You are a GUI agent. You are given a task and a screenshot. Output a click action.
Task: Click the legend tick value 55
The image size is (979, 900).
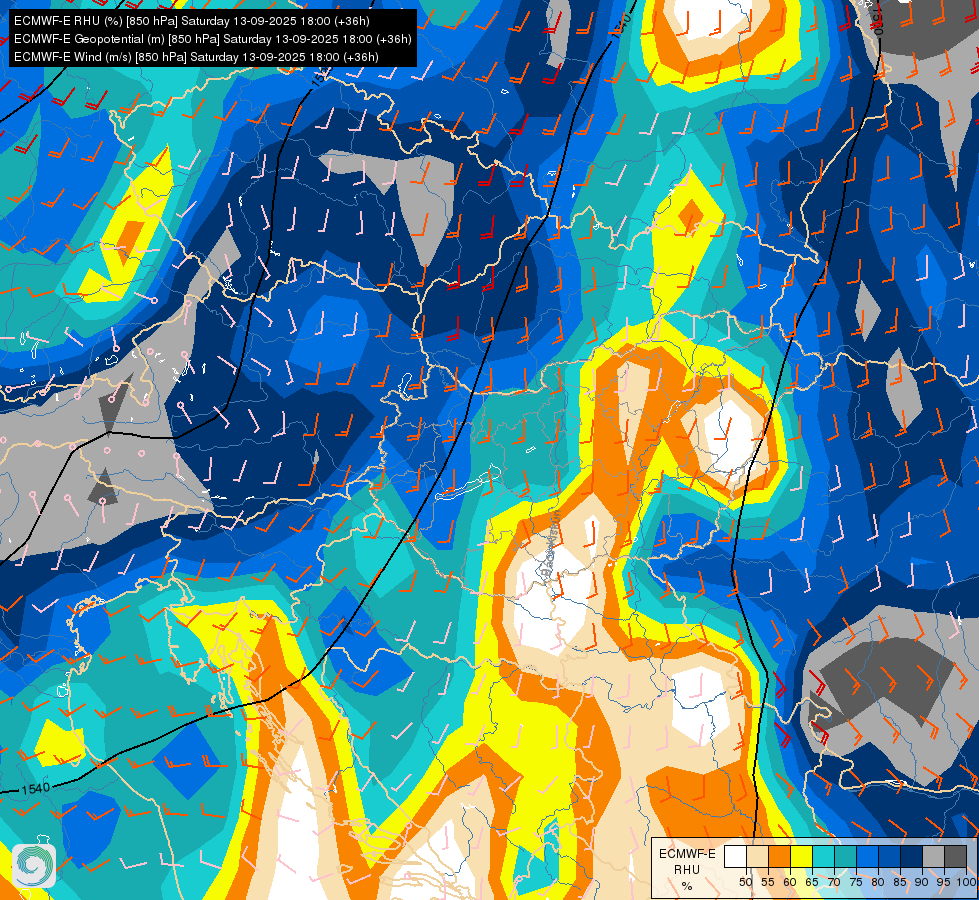point(768,882)
